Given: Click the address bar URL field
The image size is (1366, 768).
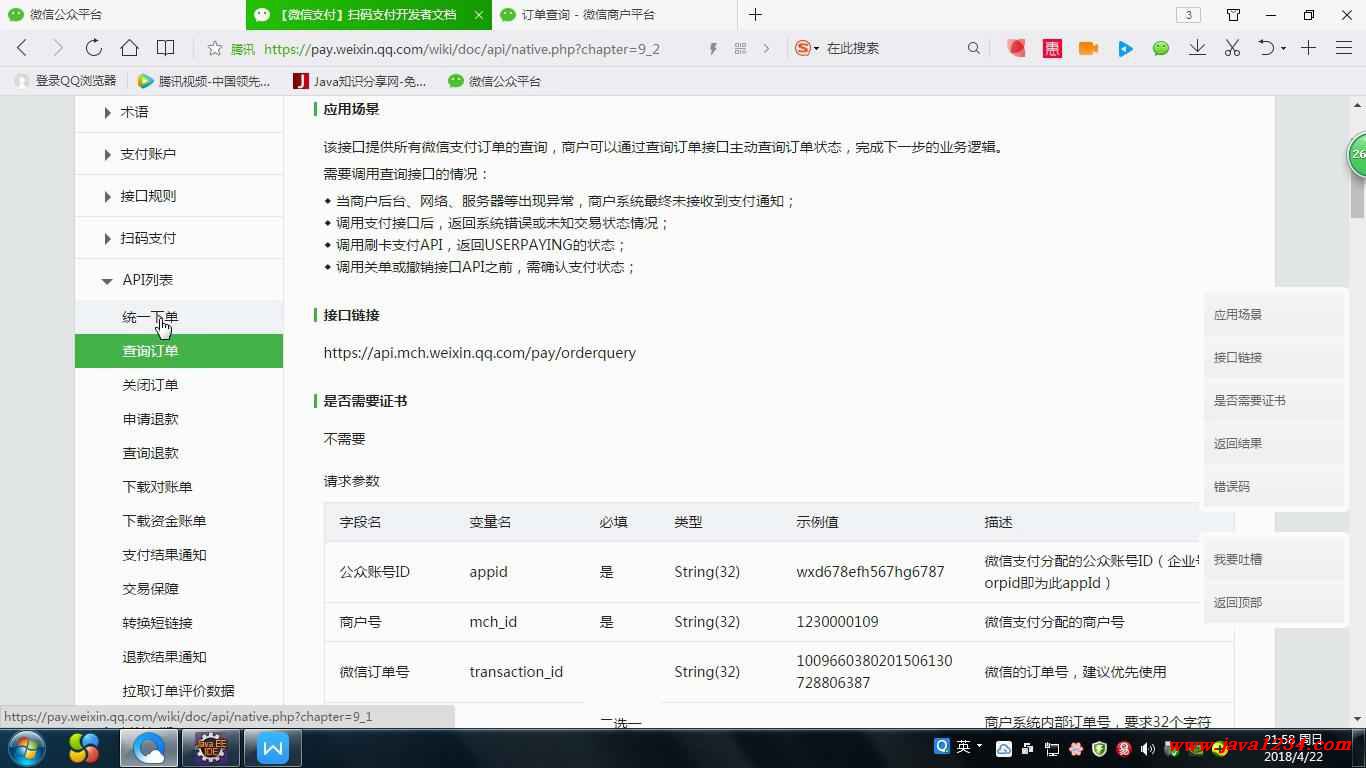Looking at the screenshot, I should (x=461, y=48).
